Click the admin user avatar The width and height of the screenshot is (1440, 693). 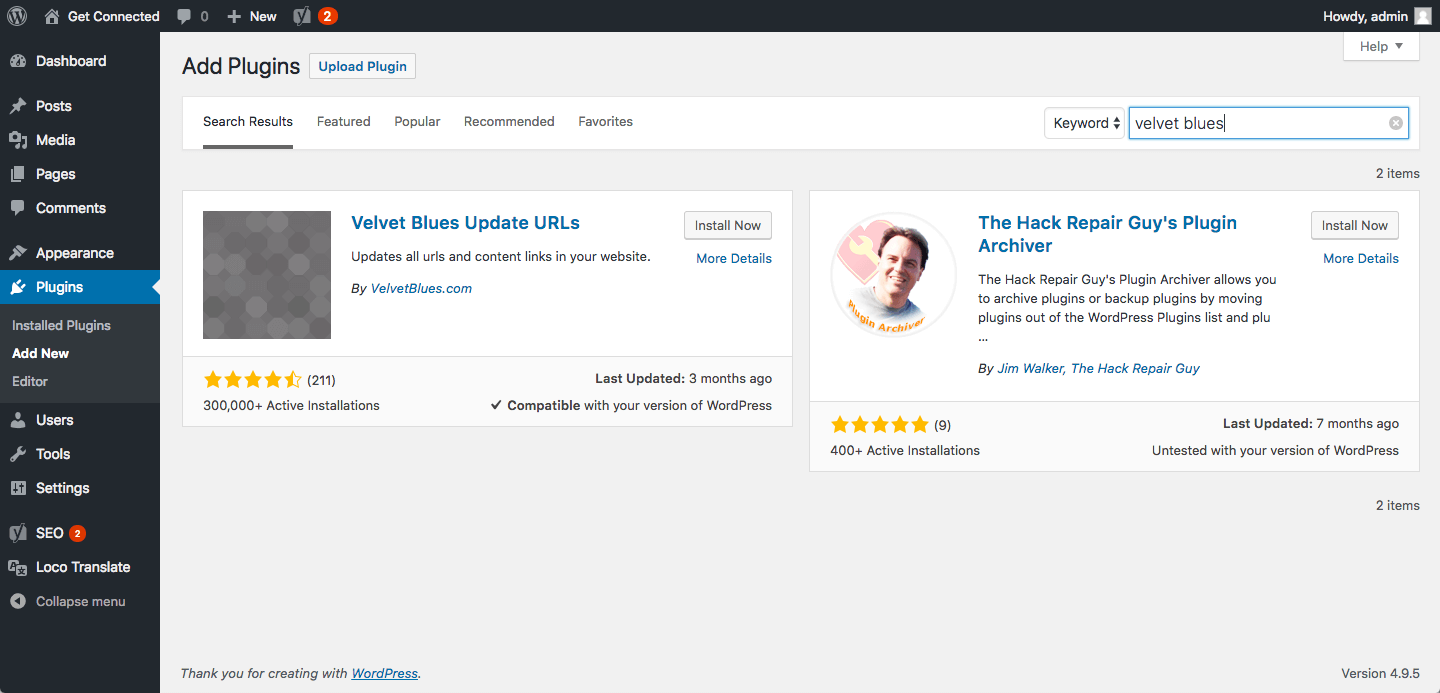point(1422,16)
